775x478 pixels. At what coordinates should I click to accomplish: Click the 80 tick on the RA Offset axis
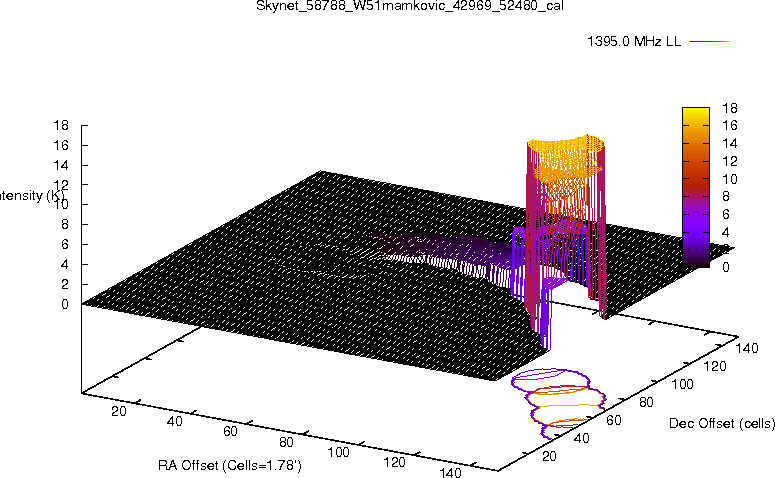tap(286, 442)
